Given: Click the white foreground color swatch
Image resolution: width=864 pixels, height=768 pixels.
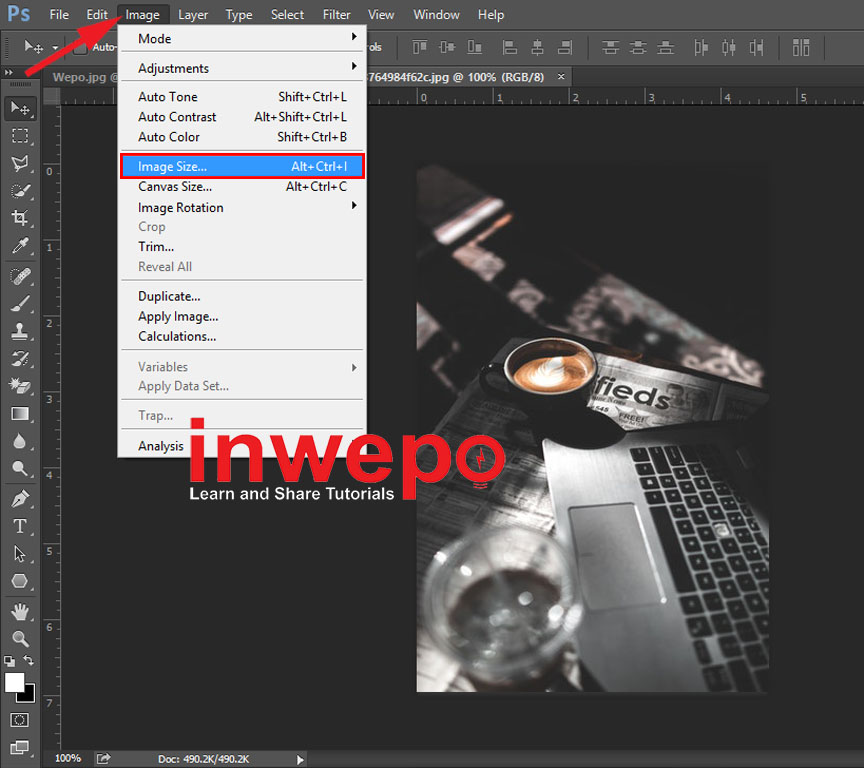Looking at the screenshot, I should tap(14, 681).
